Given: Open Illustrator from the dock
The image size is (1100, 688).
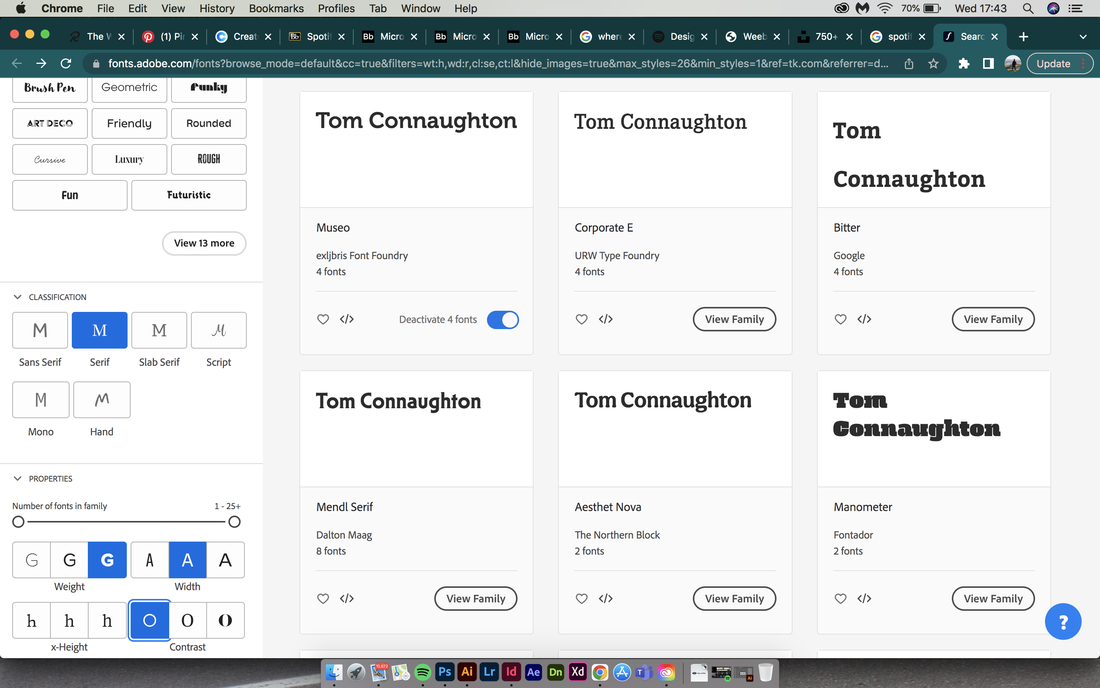Looking at the screenshot, I should coord(467,672).
